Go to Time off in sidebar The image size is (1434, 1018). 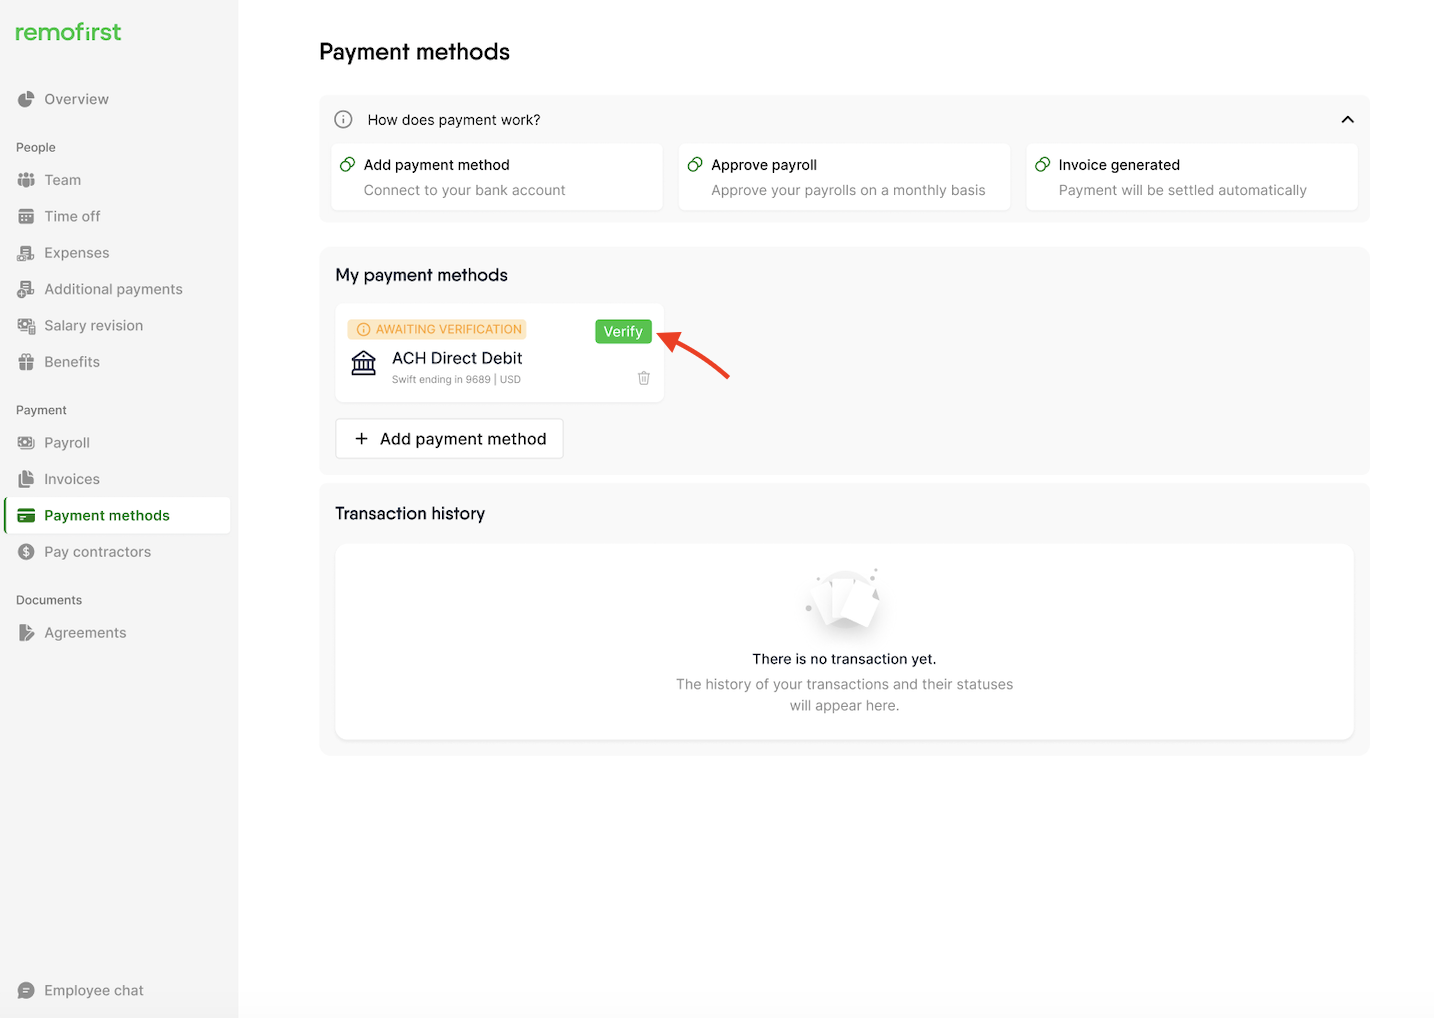tap(72, 216)
